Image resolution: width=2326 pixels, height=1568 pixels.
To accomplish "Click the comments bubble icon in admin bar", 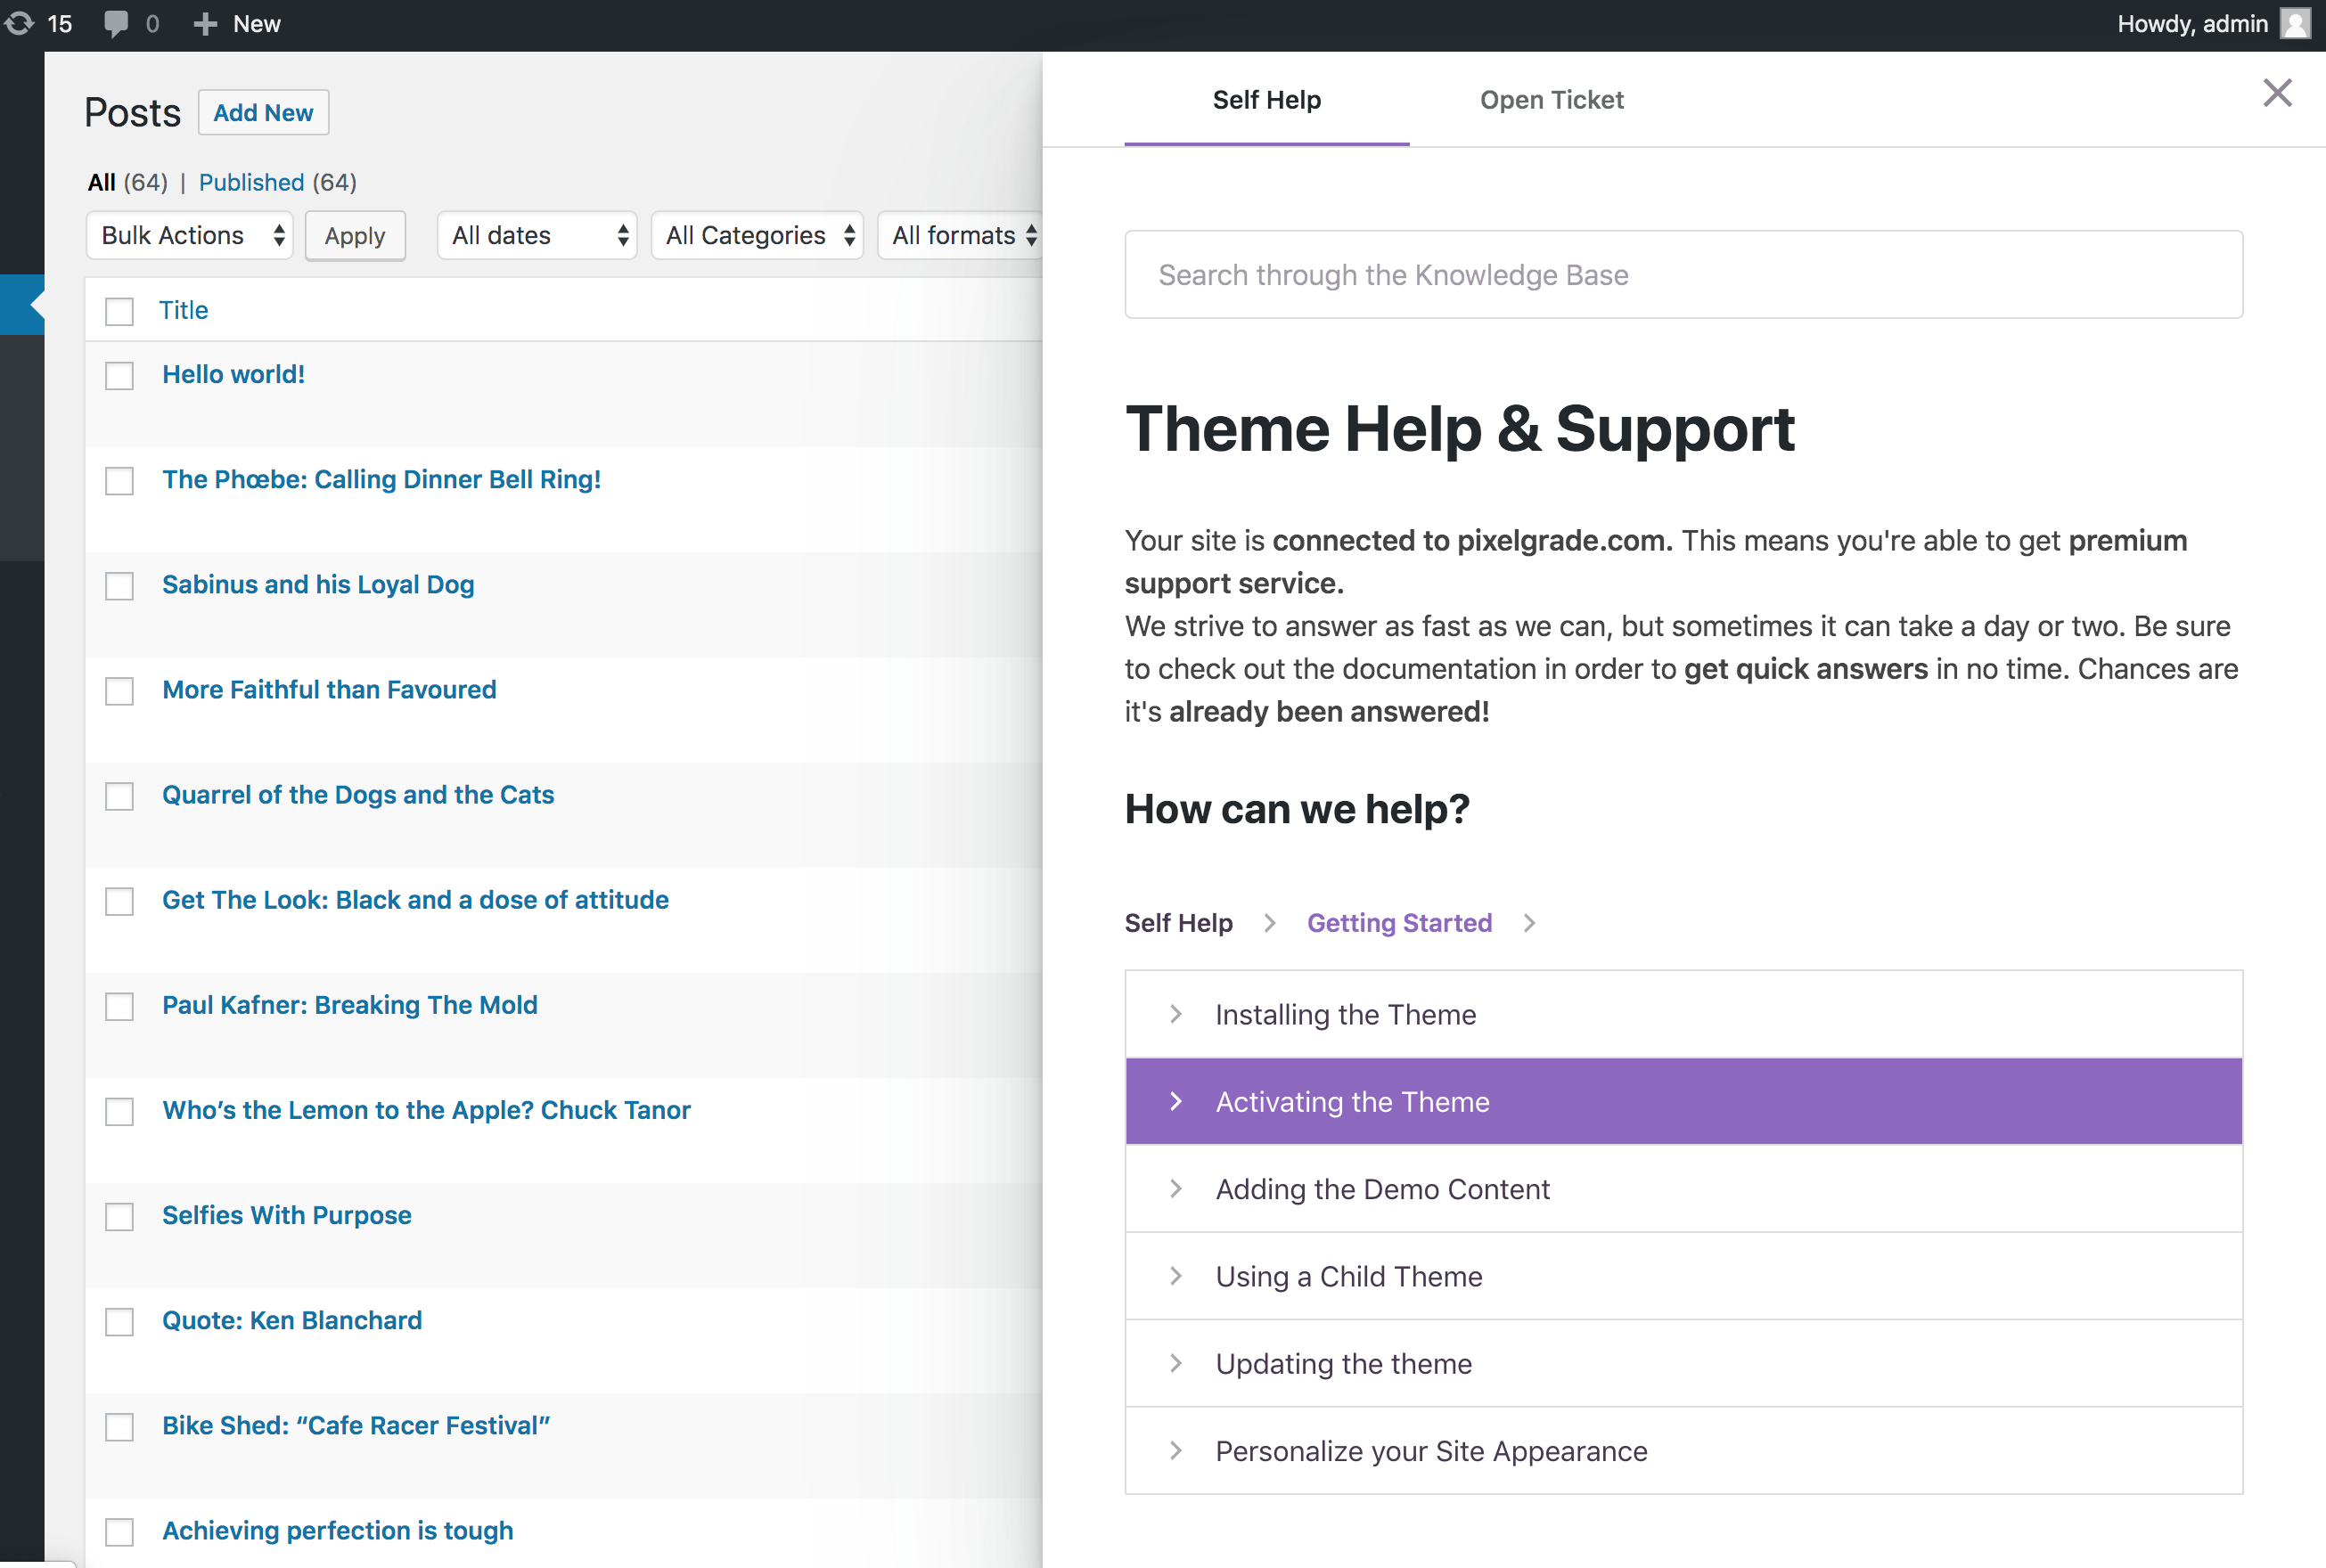I will pos(116,23).
